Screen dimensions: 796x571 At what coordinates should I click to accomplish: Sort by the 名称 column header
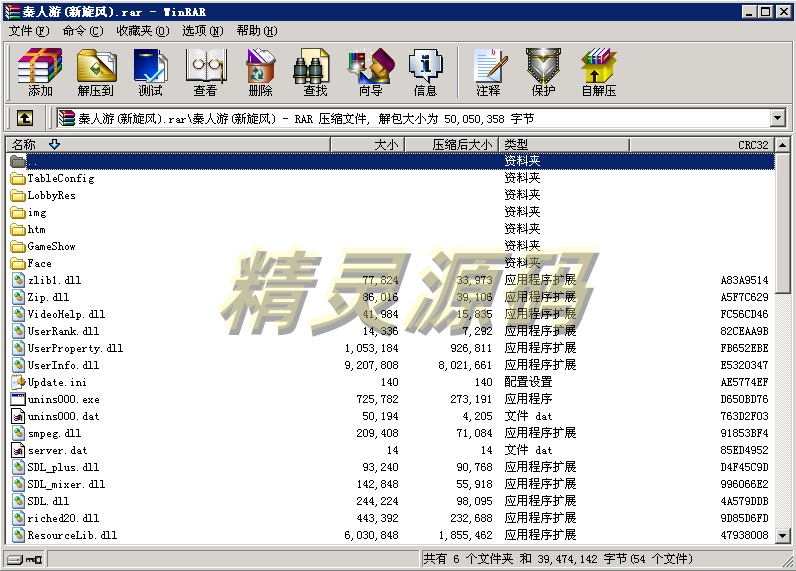click(x=168, y=145)
